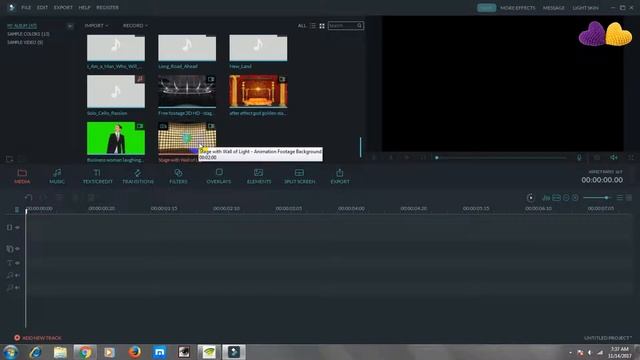Screen dimensions: 640x360
Task: Click the zoom to fit timeline icon
Action: [556, 198]
